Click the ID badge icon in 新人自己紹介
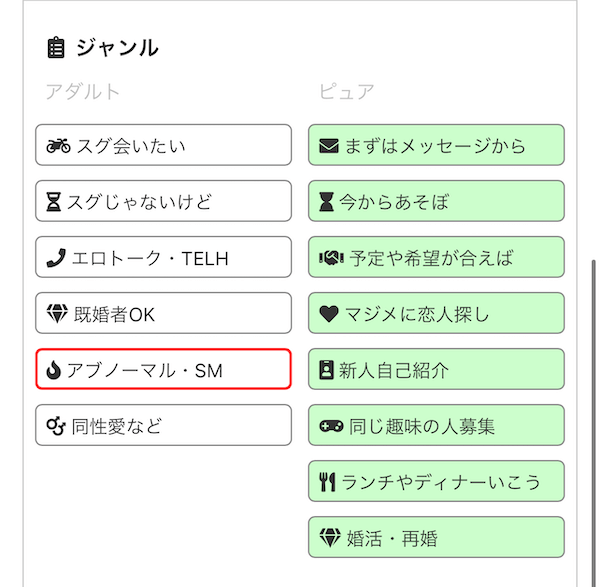 click(x=326, y=370)
